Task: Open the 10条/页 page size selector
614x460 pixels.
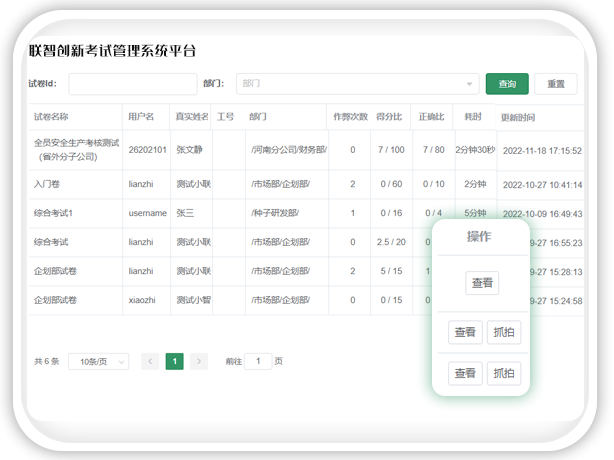Action: 98,361
